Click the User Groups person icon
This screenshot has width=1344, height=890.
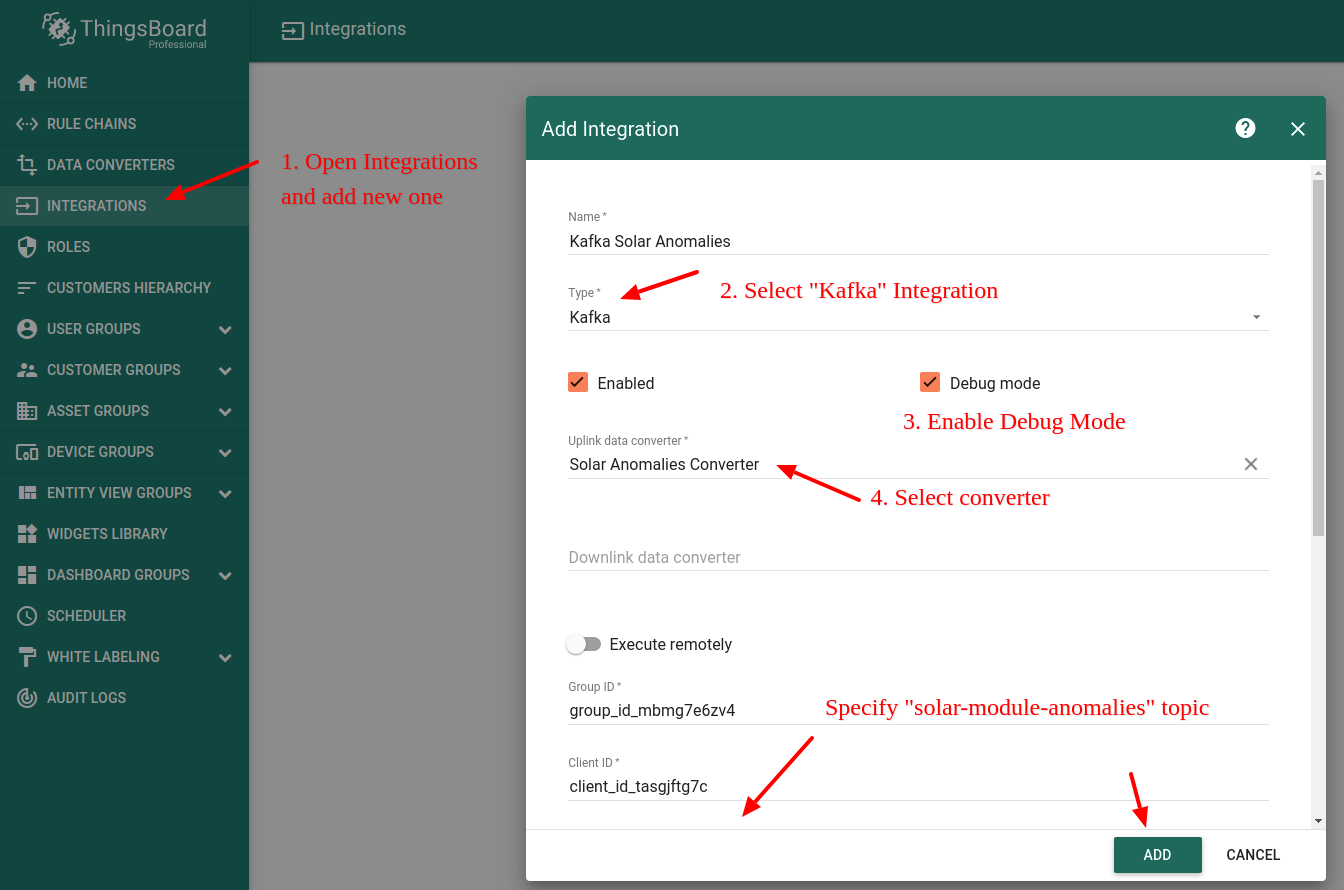(x=27, y=329)
